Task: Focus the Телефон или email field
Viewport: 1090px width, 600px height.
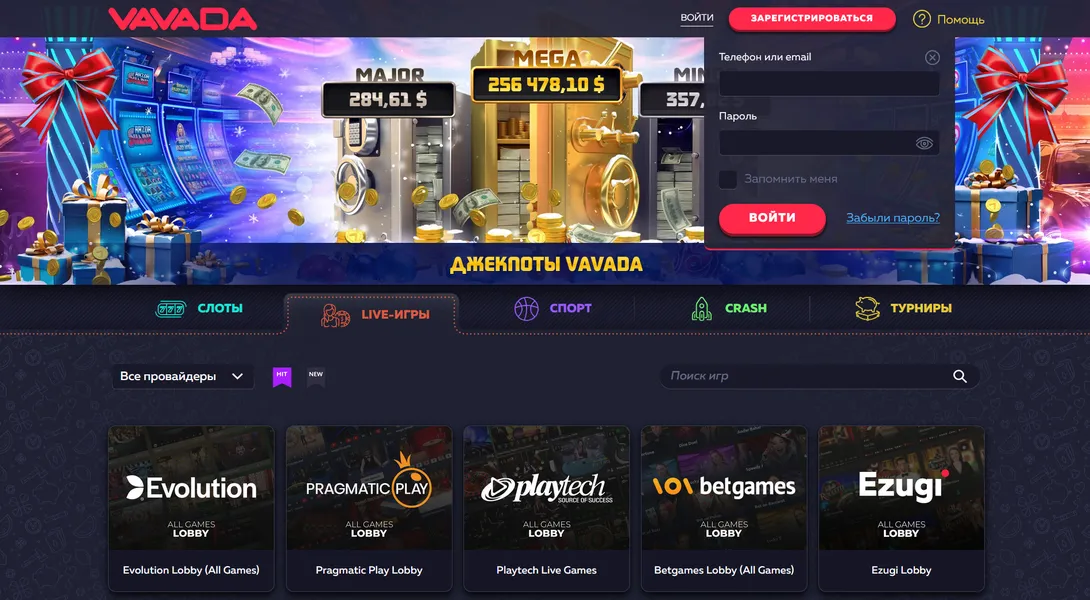Action: tap(829, 83)
